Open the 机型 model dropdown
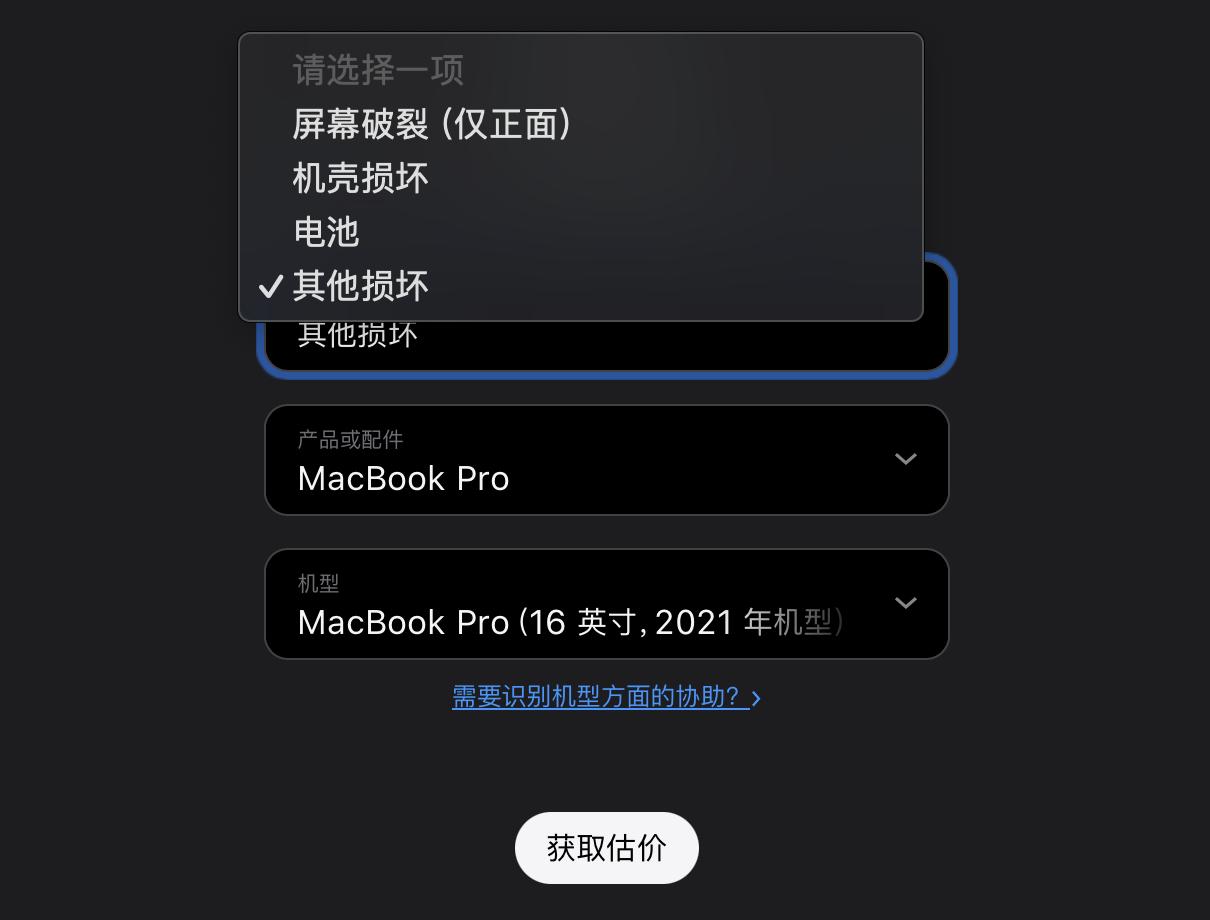 [606, 604]
